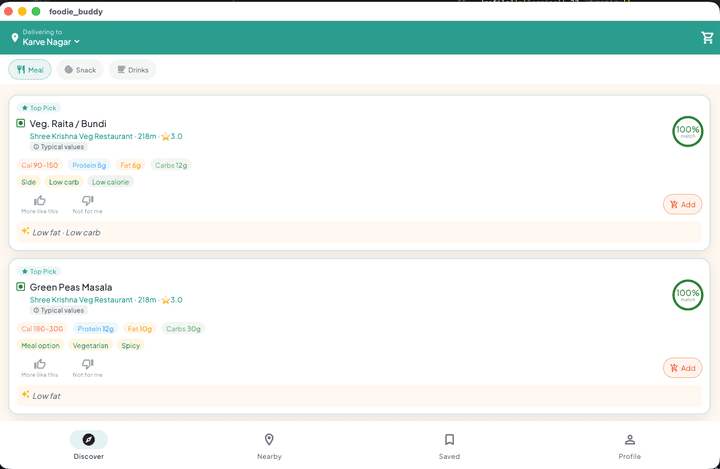Open the Green Peas Masala dish title
Viewport: 720px width, 469px height.
click(x=71, y=287)
